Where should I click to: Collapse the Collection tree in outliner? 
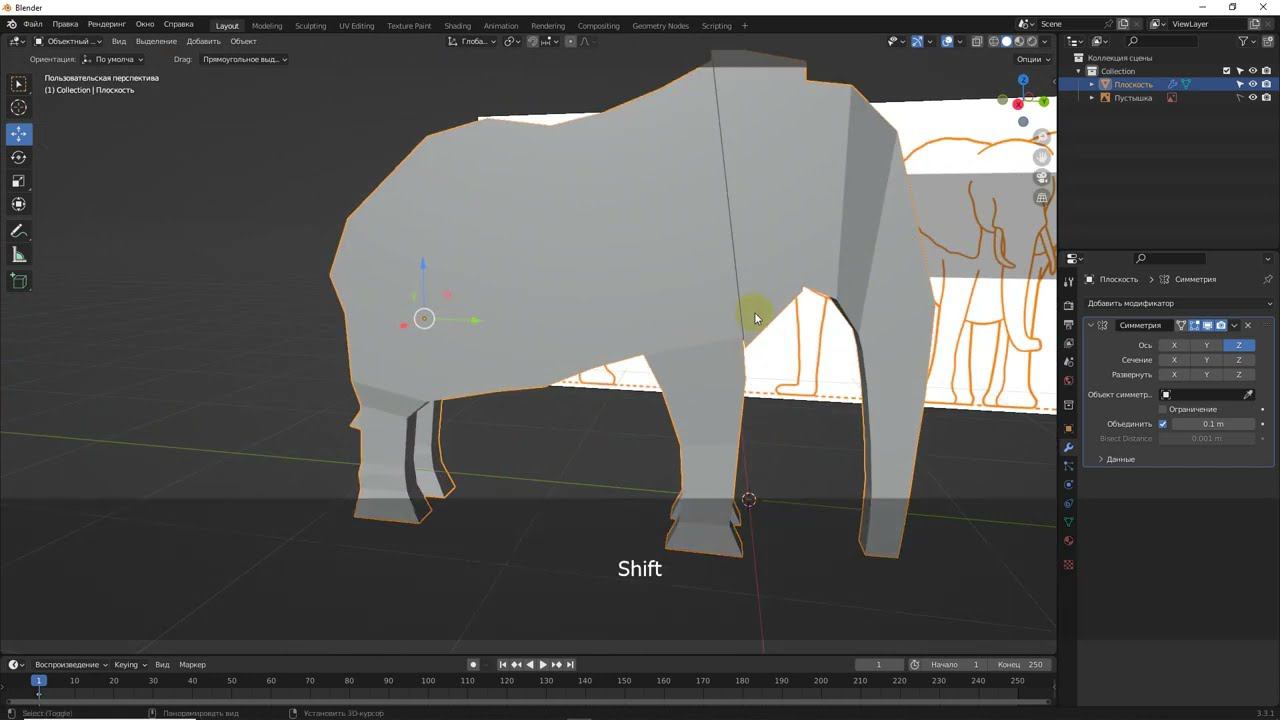(x=1079, y=71)
